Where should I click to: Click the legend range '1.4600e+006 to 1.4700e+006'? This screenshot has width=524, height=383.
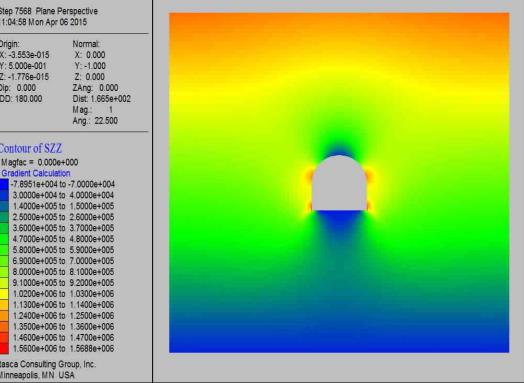click(63, 338)
